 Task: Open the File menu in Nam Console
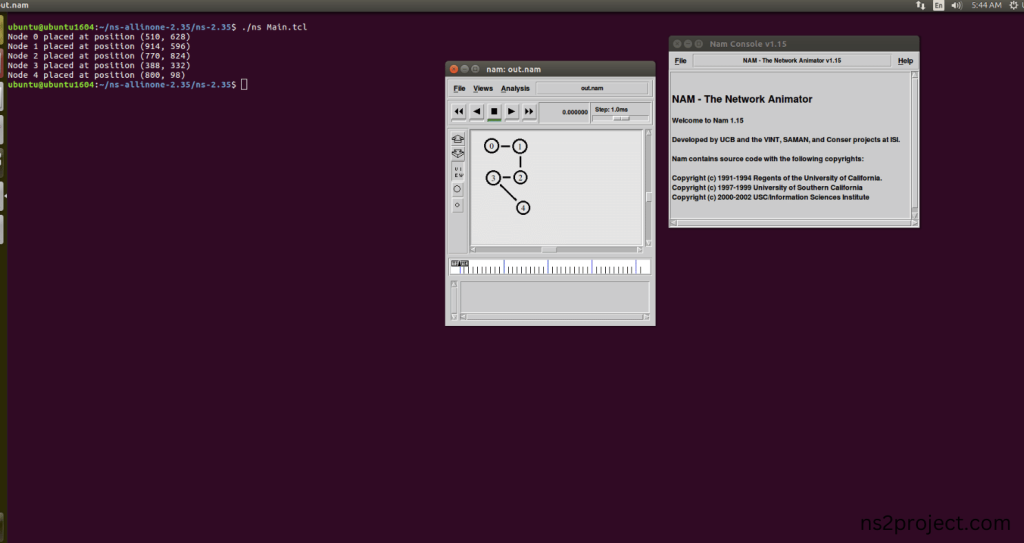point(680,61)
